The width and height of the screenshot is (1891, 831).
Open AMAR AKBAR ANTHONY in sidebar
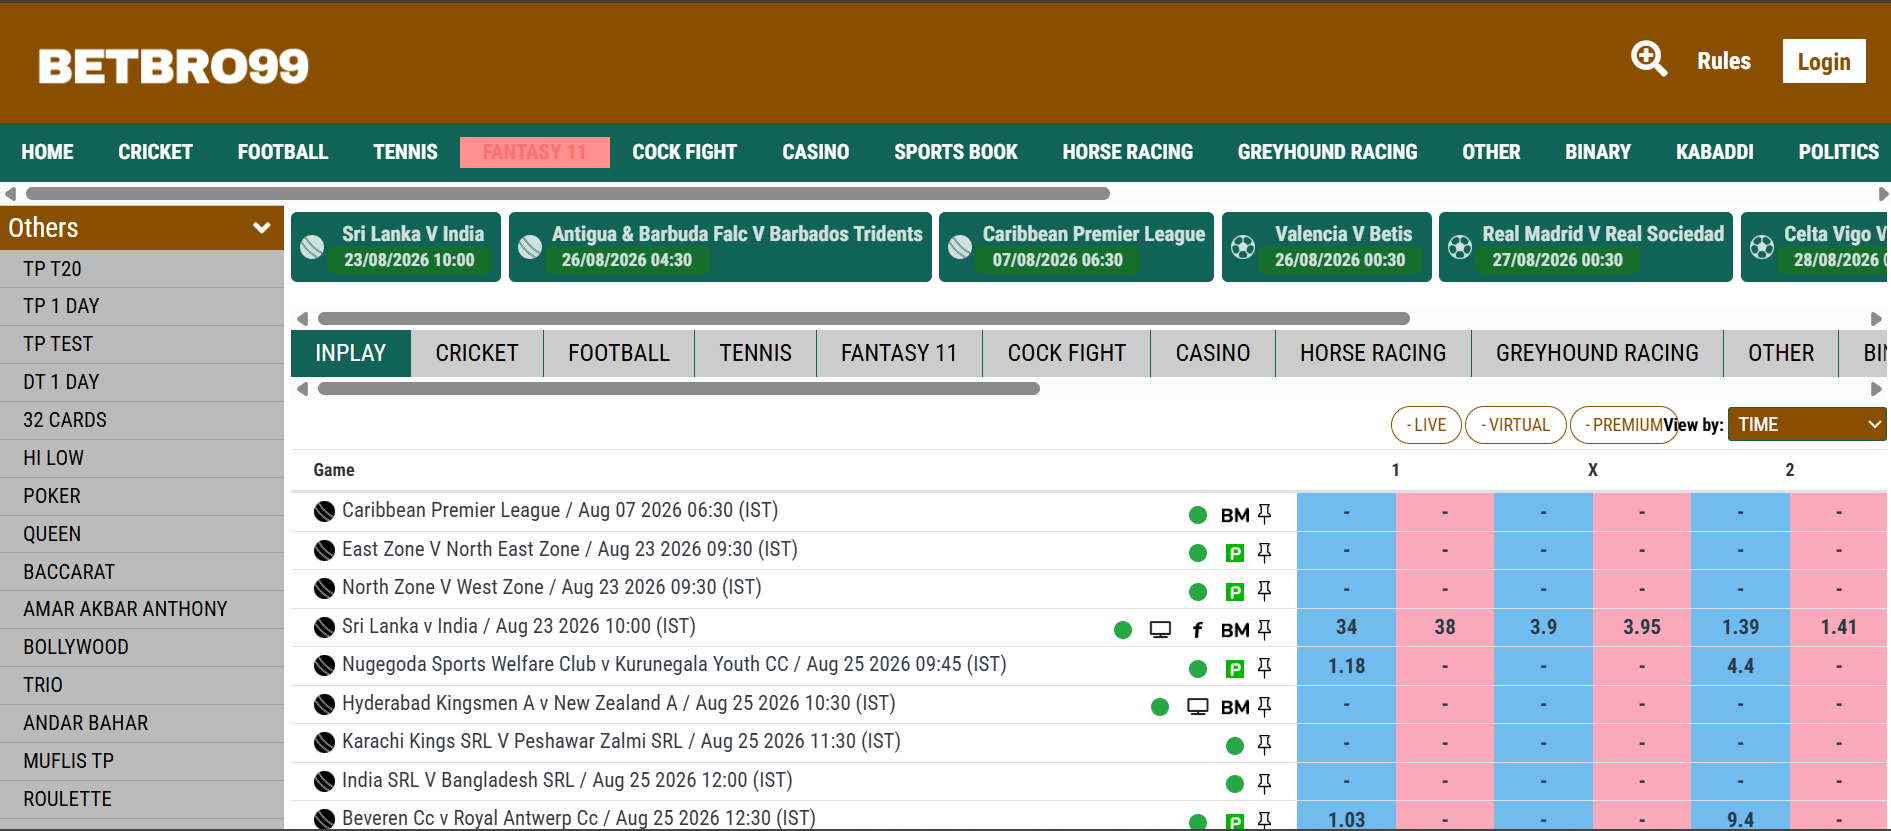(142, 609)
